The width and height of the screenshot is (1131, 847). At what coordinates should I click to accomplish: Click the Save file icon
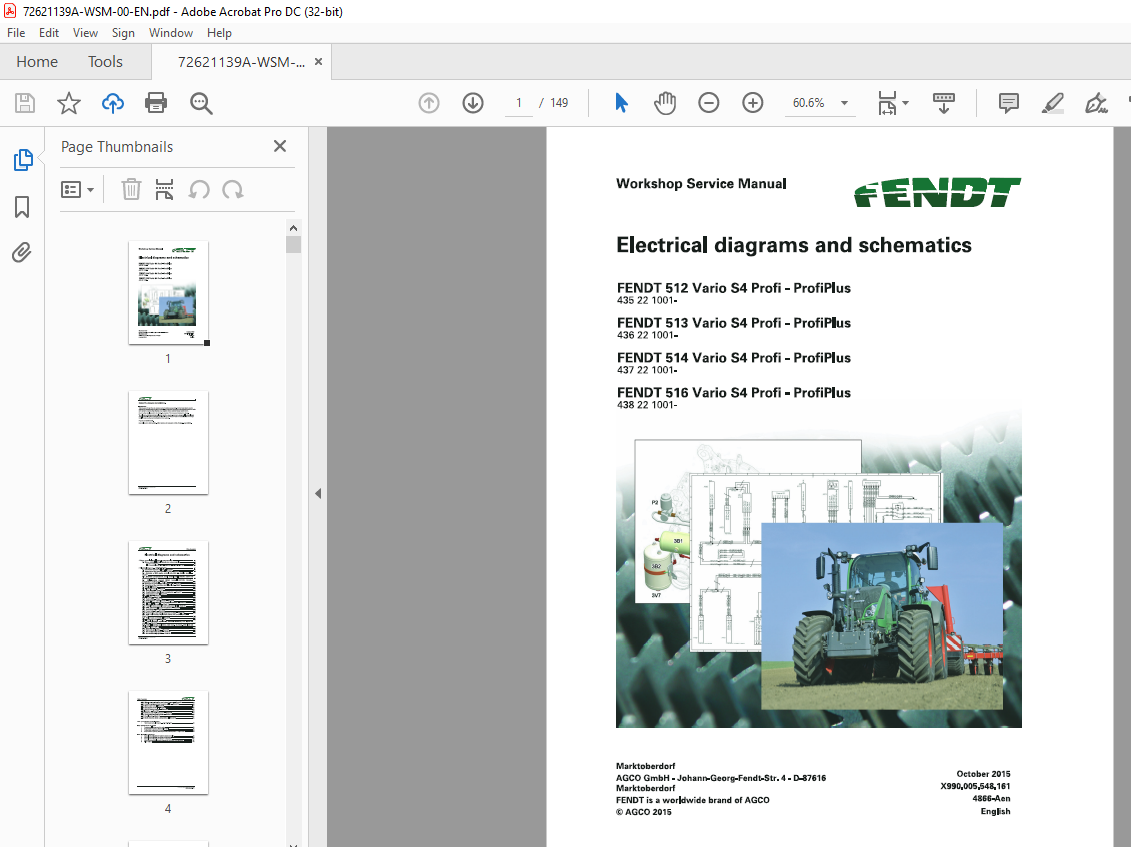[25, 103]
